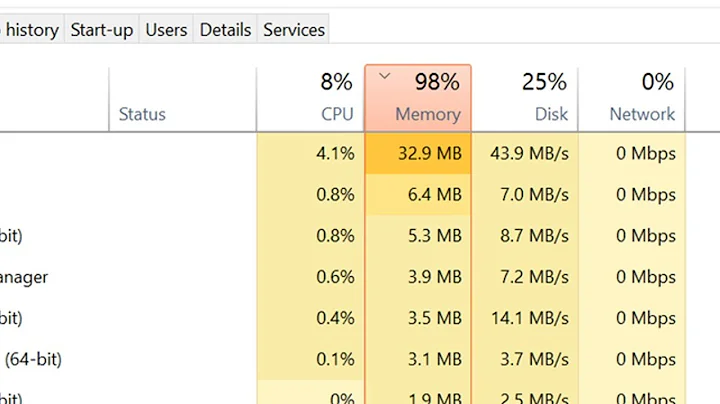
Task: Click the 3.9 MB memory cell
Action: pyautogui.click(x=418, y=277)
